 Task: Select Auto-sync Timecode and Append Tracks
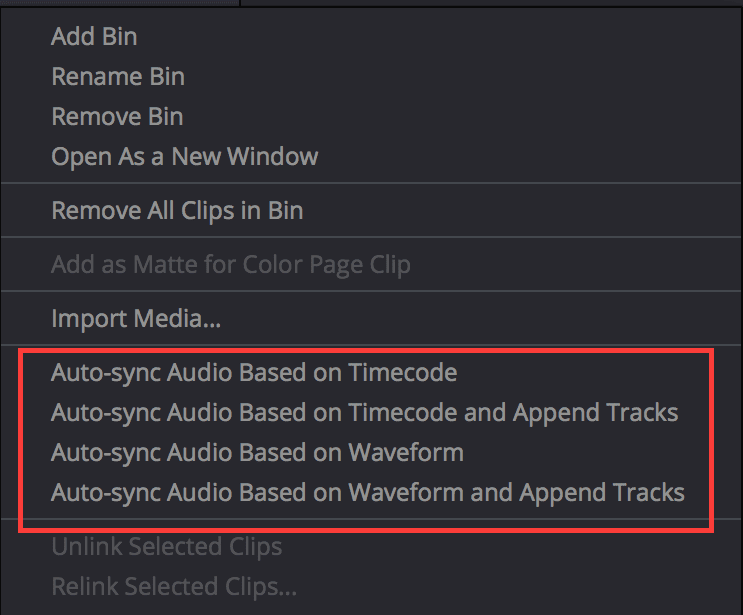point(365,413)
